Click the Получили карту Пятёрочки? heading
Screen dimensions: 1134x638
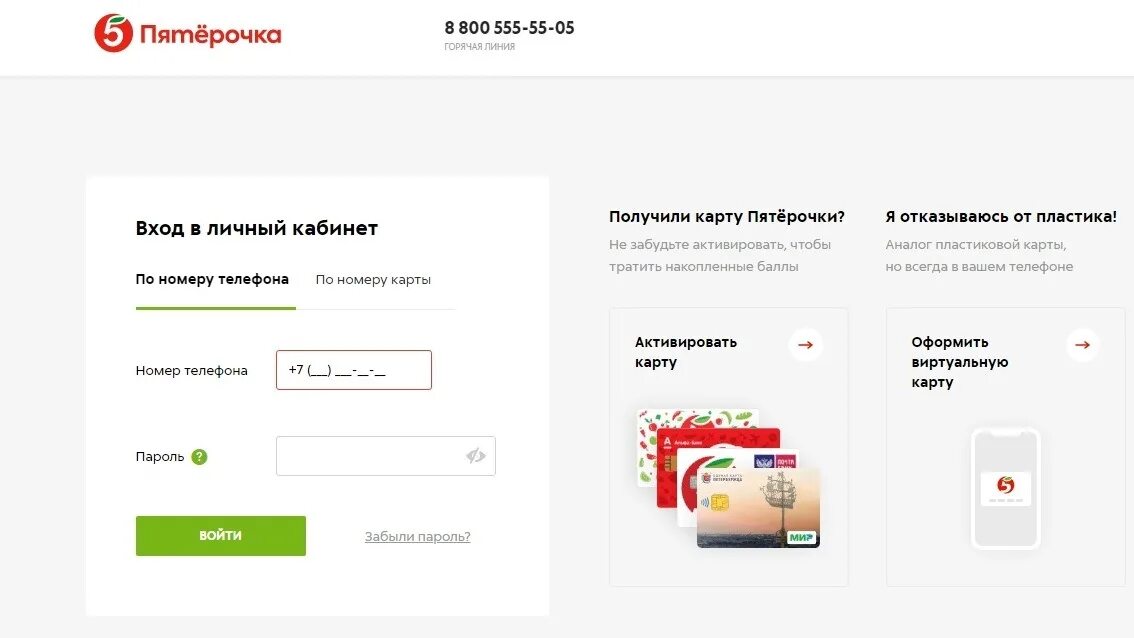727,216
